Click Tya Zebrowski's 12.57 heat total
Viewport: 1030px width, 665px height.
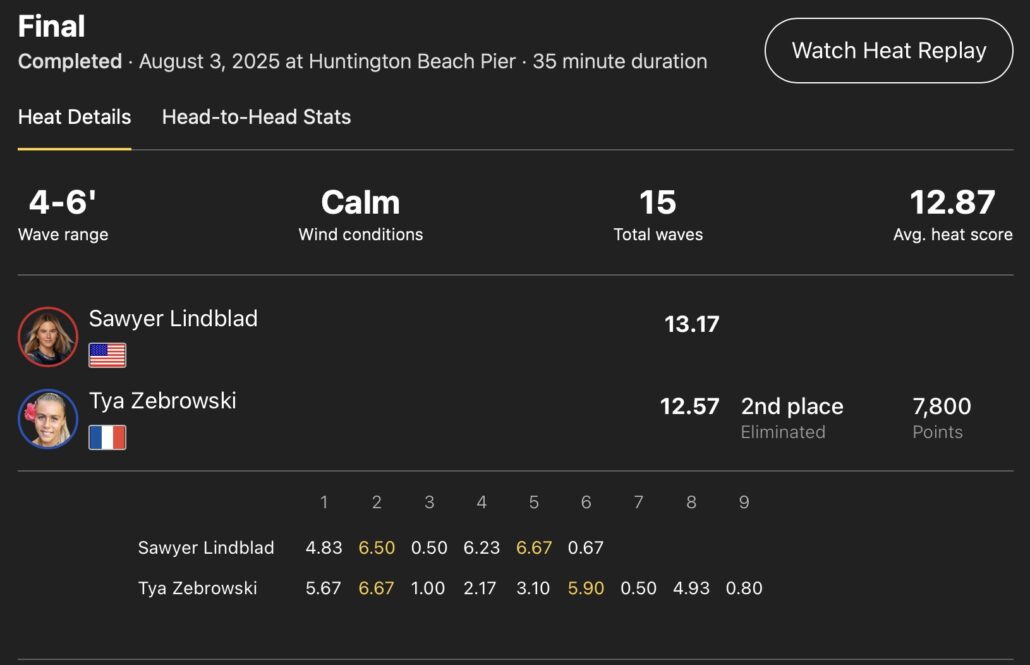[689, 406]
